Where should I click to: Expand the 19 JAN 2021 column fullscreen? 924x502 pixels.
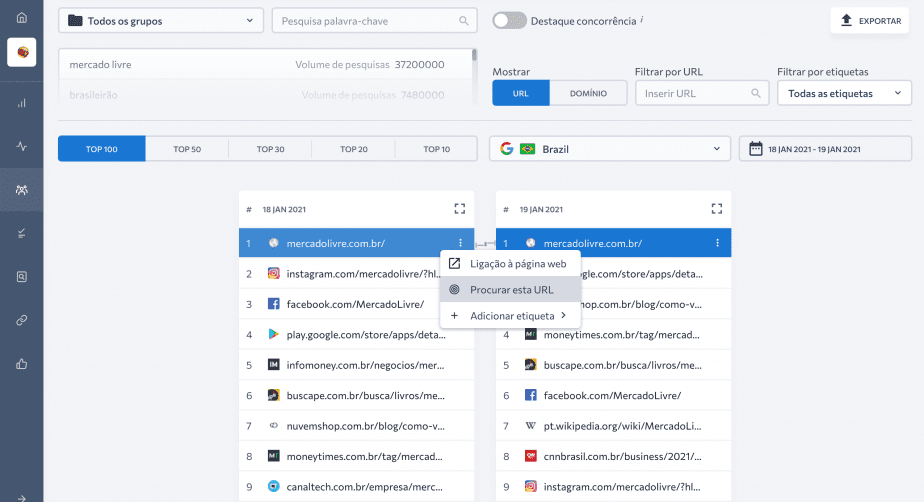(x=717, y=209)
